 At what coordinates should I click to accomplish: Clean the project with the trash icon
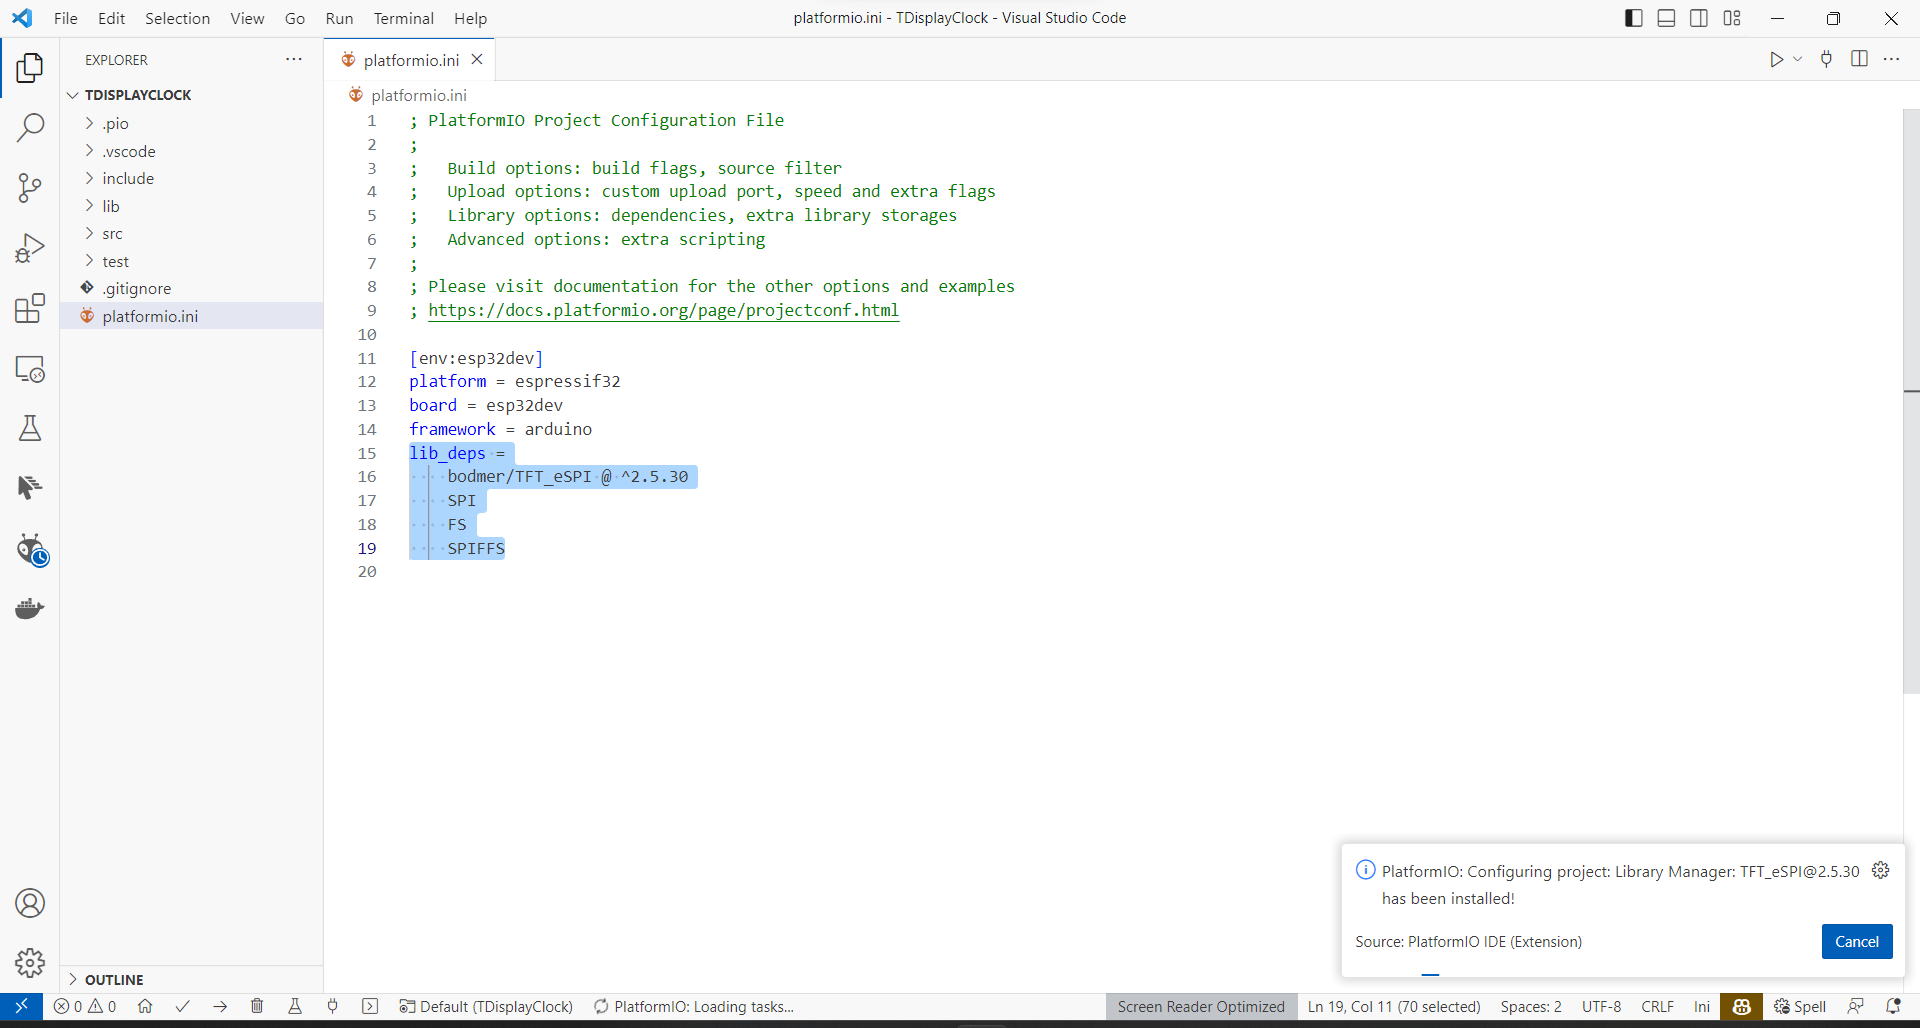257,1007
